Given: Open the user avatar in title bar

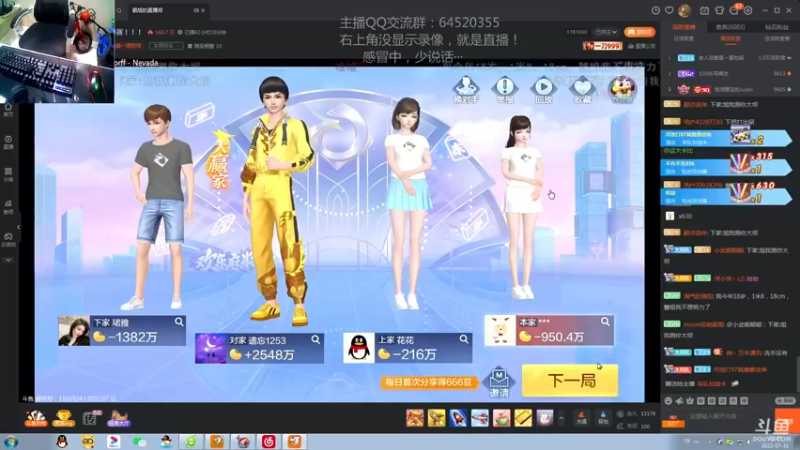Looking at the screenshot, I should [x=685, y=10].
